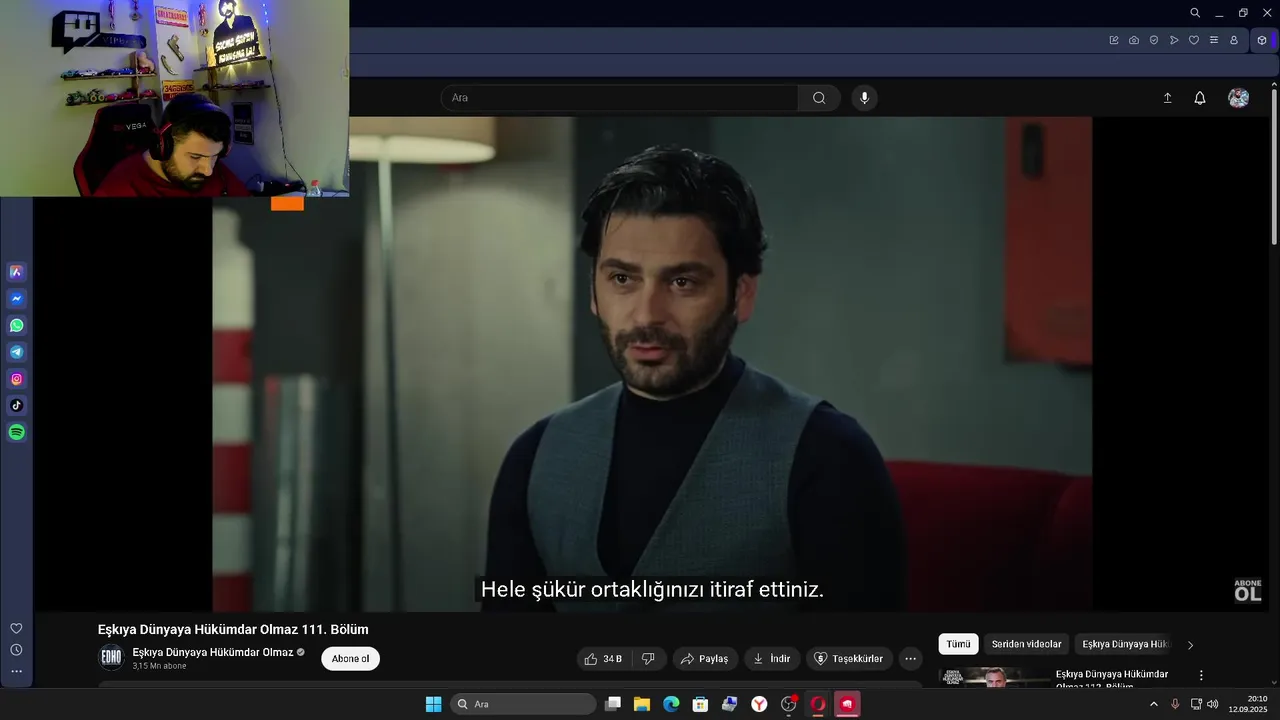
Task: Open YouTube notifications bell
Action: (x=1200, y=98)
